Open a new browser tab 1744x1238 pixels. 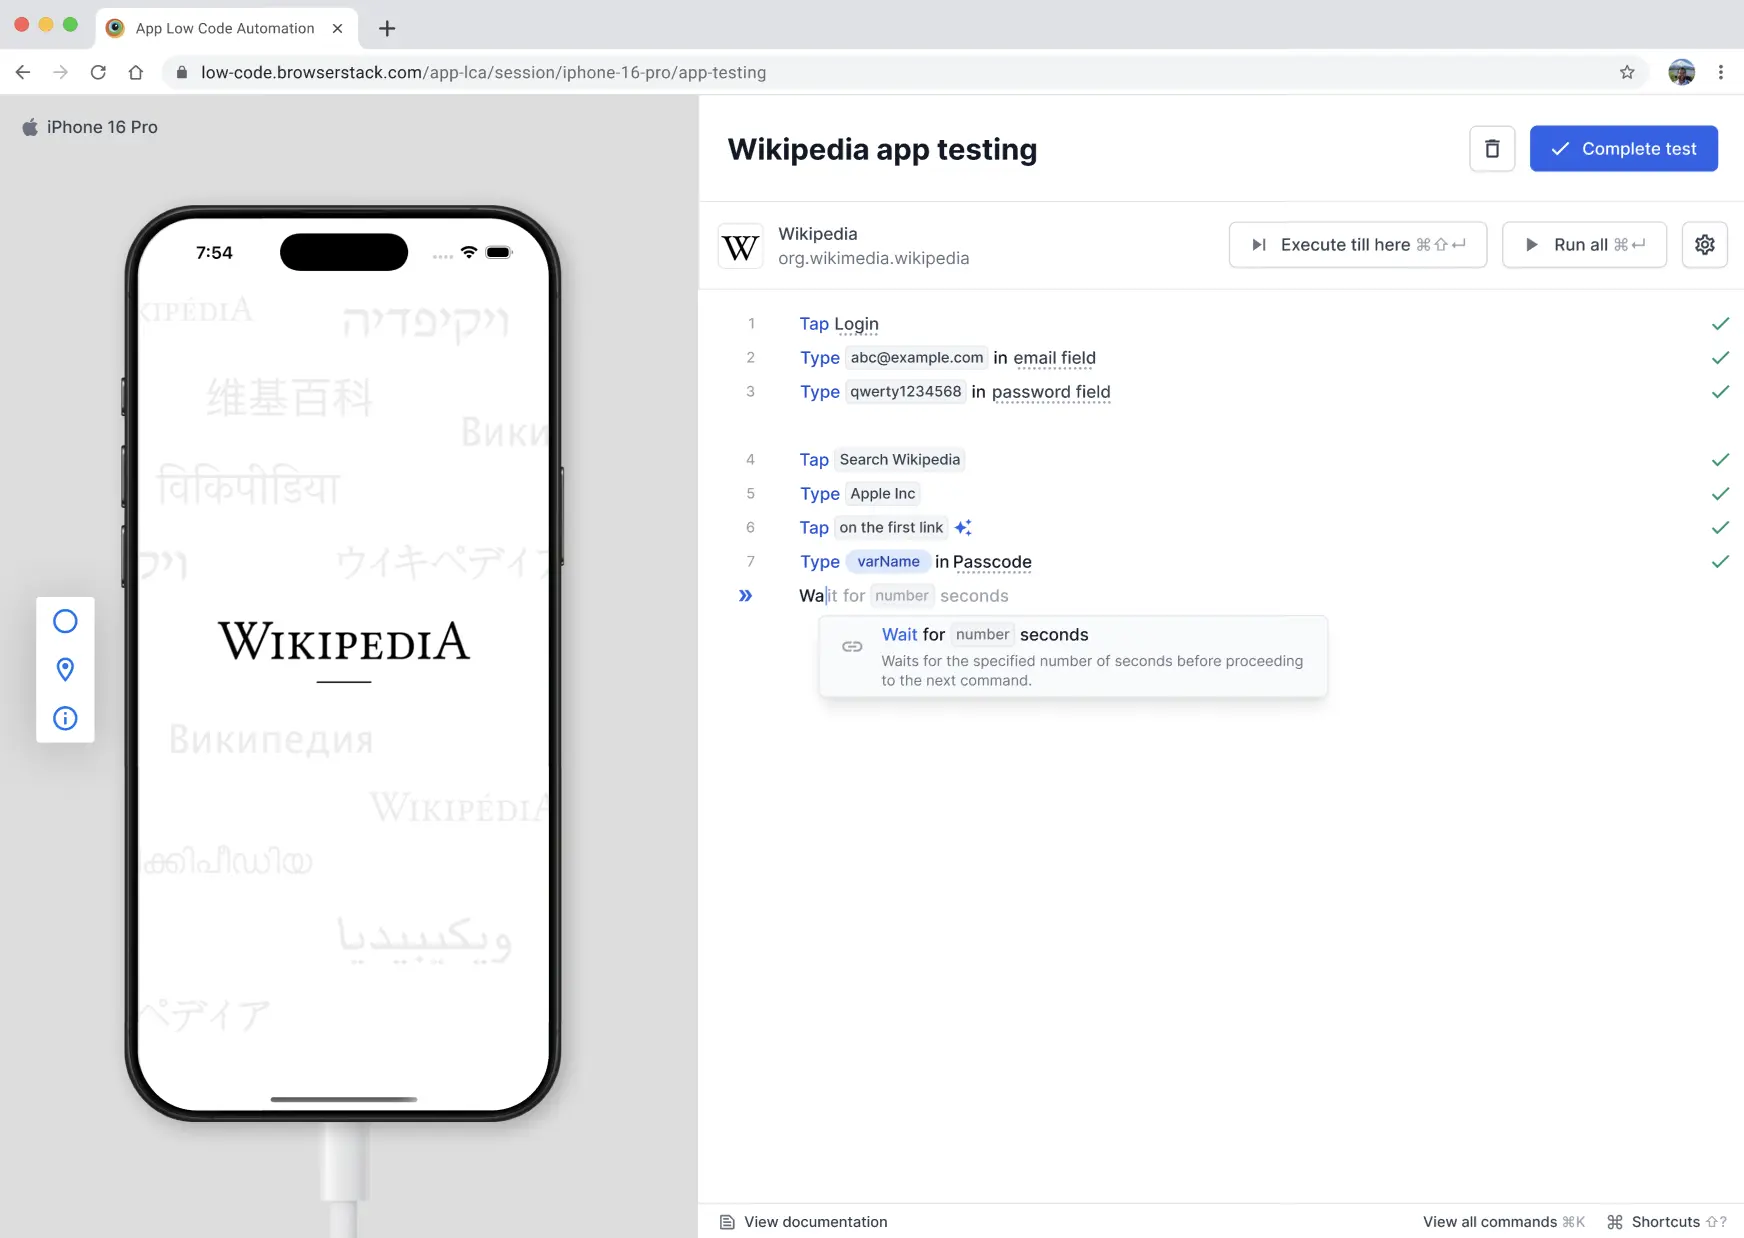pos(387,28)
